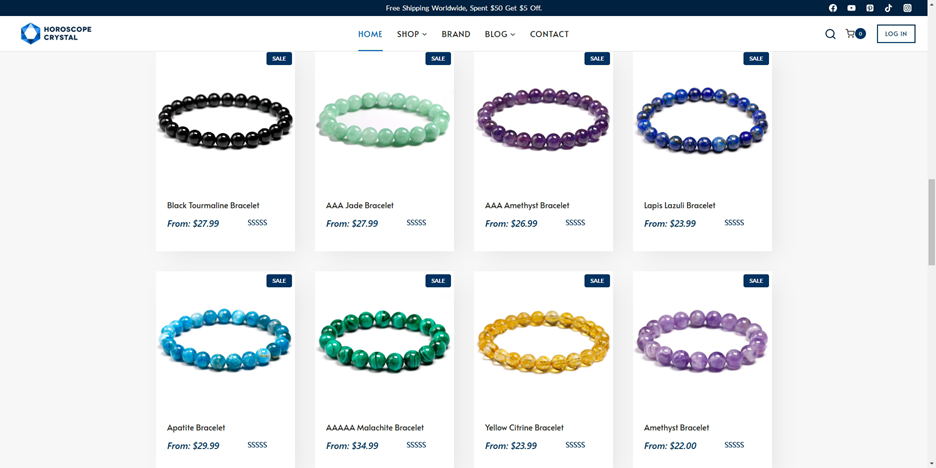Click the AAA Jade Bracelet star rating
The image size is (936, 468).
pyautogui.click(x=416, y=223)
